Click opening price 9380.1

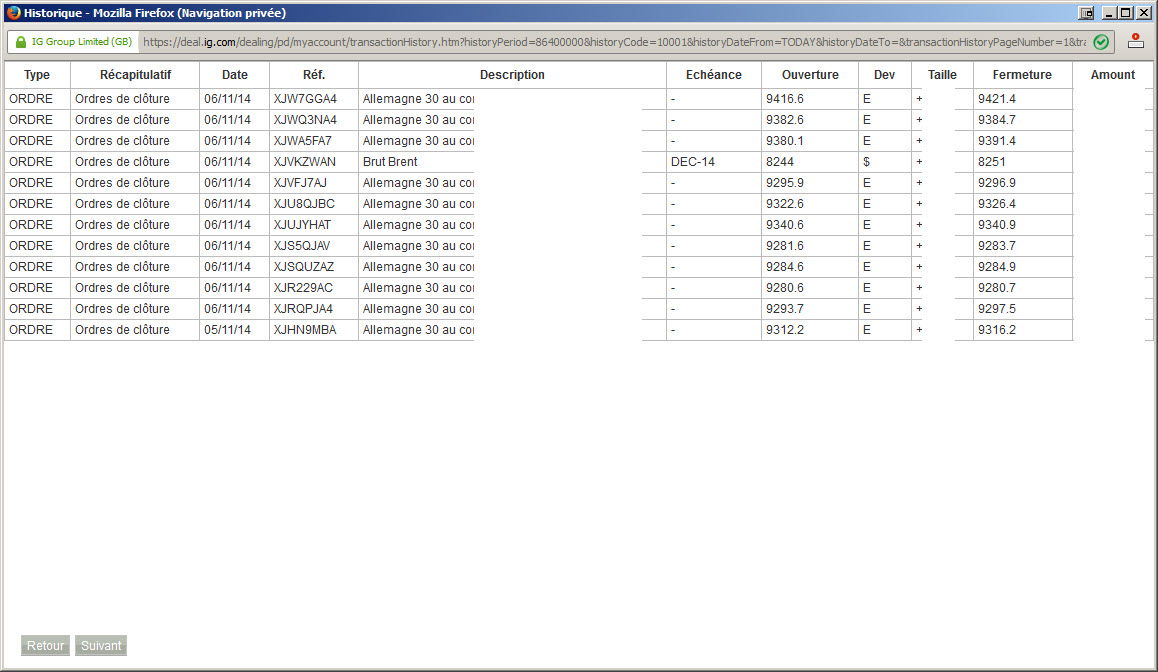[x=784, y=141]
